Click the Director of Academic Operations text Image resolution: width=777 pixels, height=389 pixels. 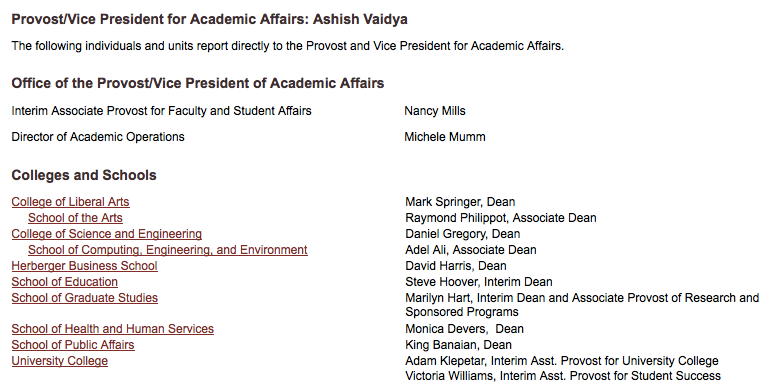click(x=98, y=136)
